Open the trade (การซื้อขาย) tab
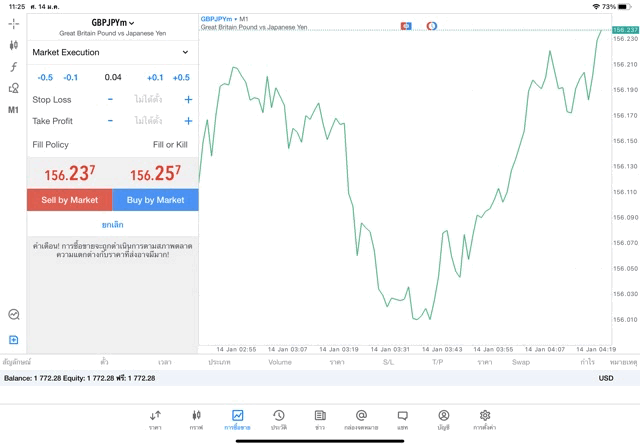This screenshot has height=447, width=640. coord(237,420)
